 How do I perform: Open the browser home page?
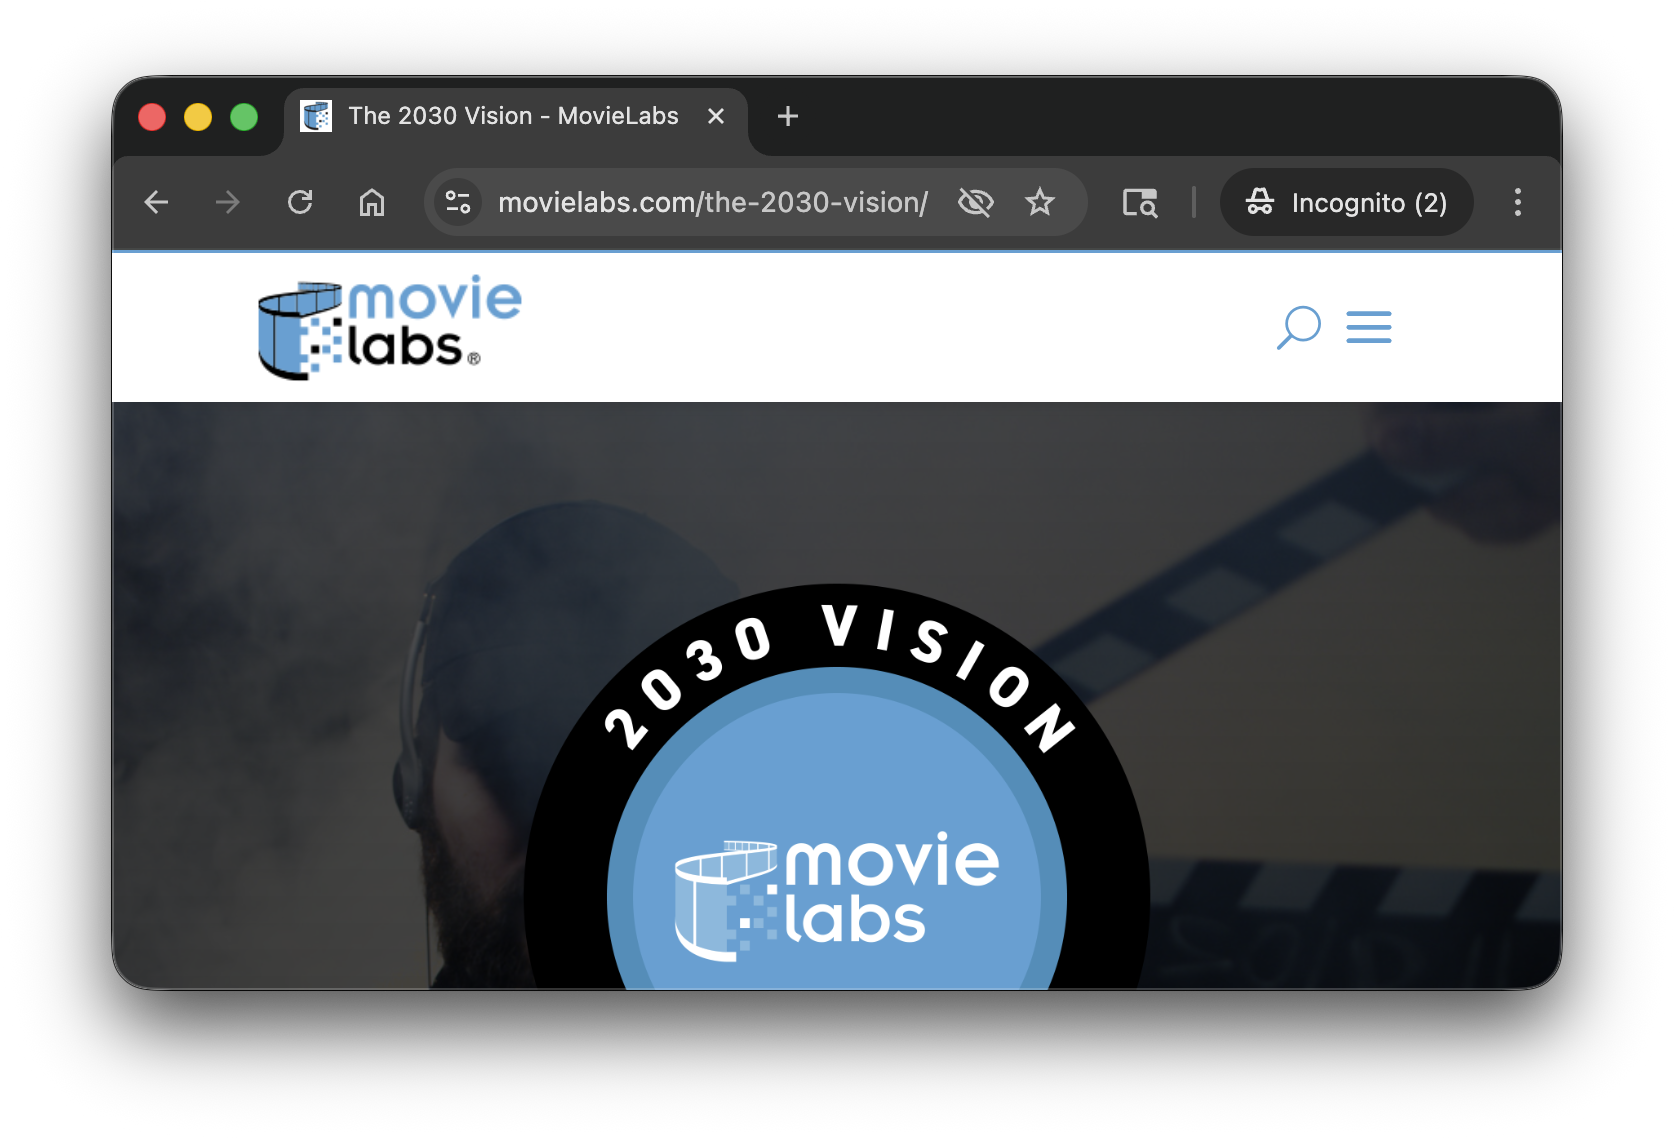point(372,203)
